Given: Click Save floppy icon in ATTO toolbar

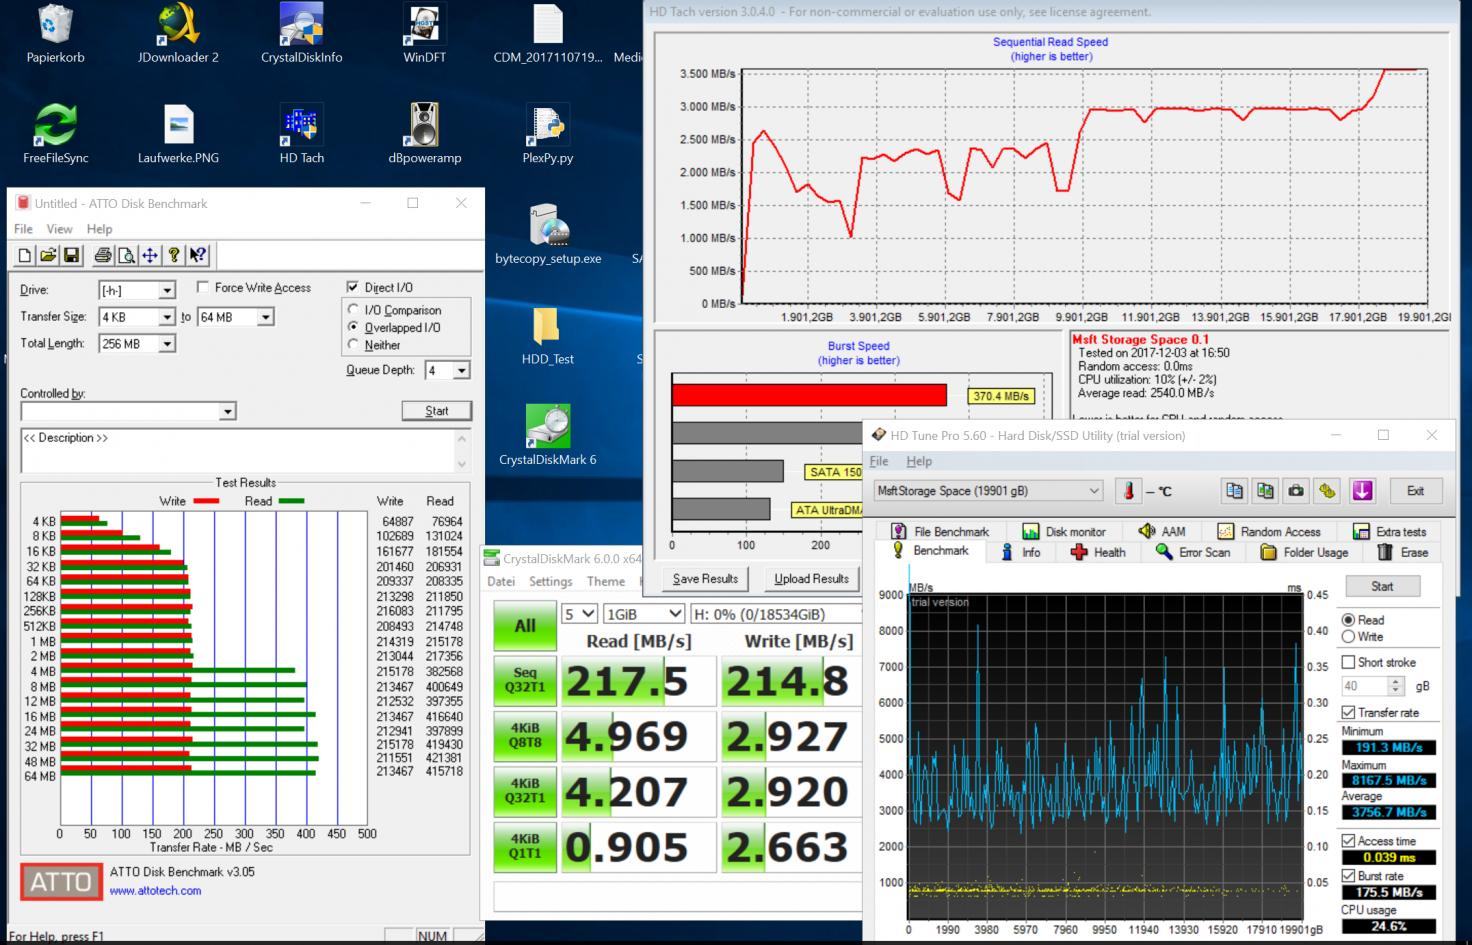Looking at the screenshot, I should coord(71,256).
